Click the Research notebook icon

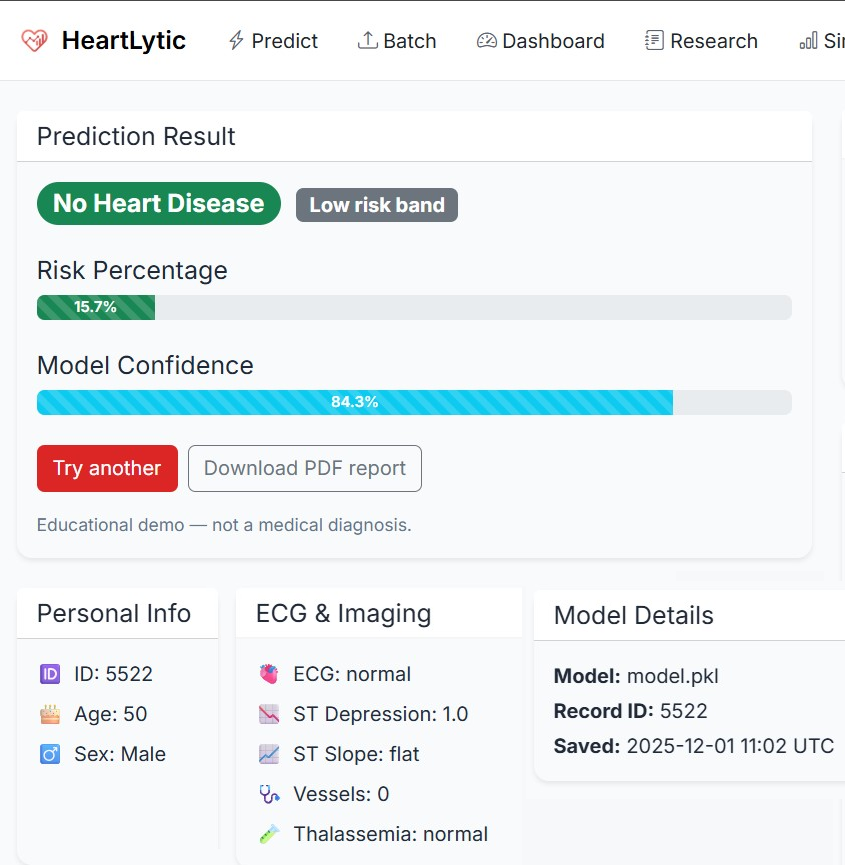click(654, 39)
